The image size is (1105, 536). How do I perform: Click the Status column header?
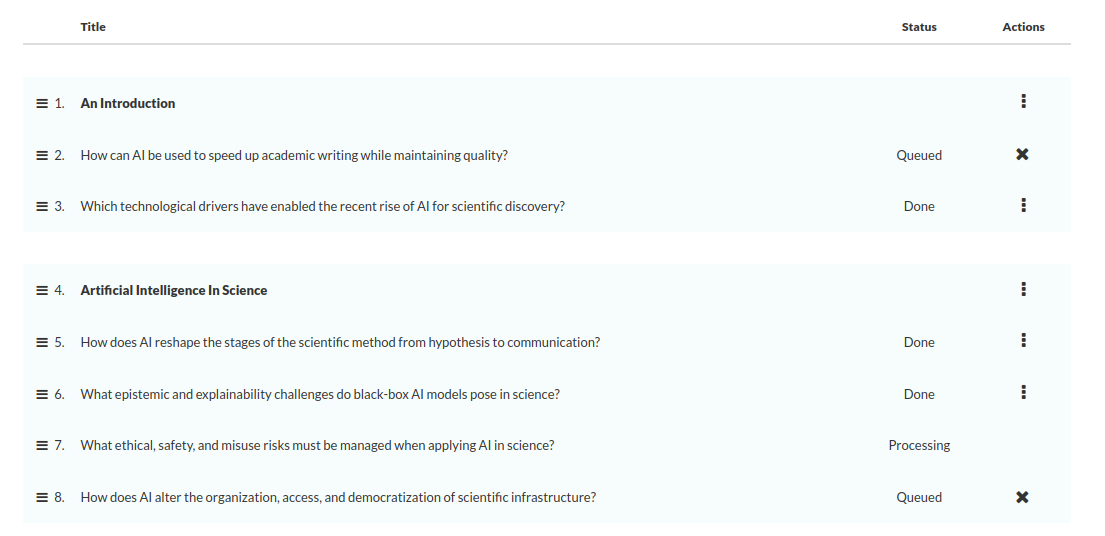point(919,27)
